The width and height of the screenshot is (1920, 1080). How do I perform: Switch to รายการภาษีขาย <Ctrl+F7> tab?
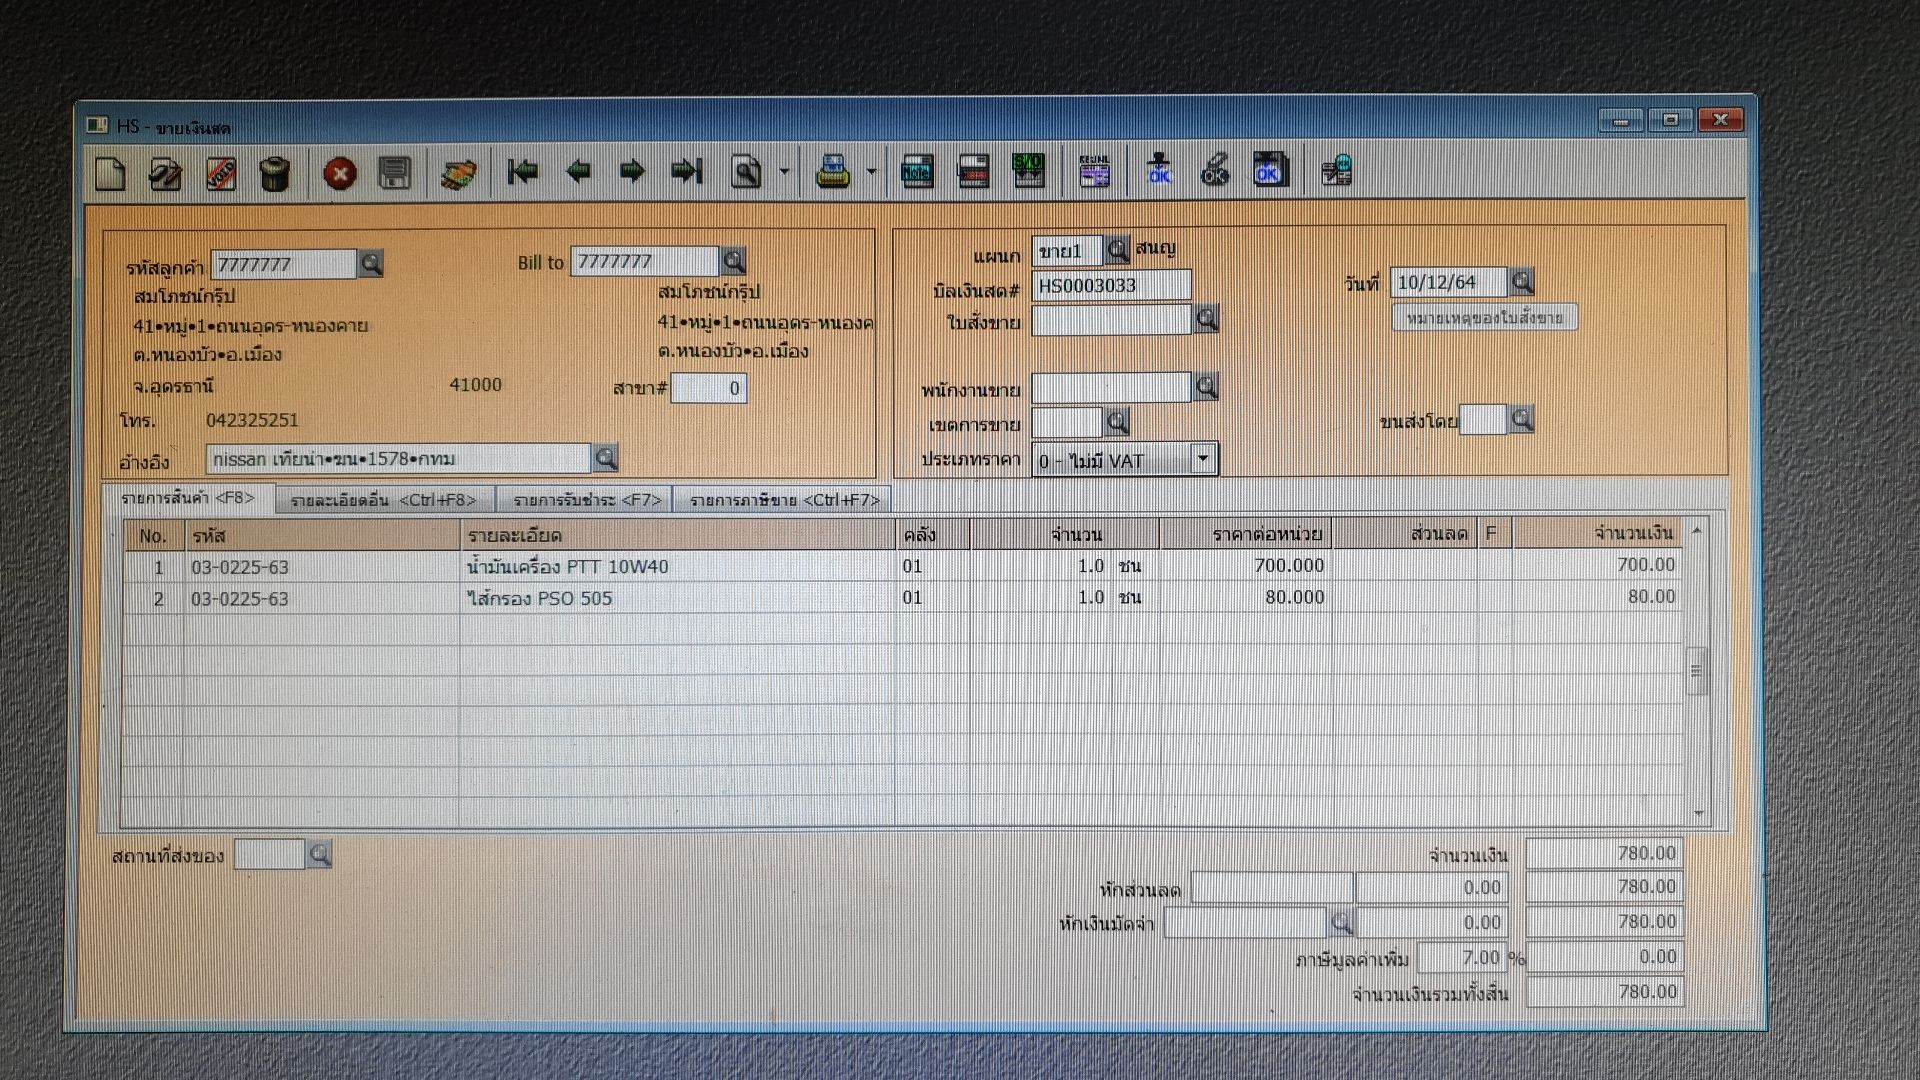(x=784, y=500)
